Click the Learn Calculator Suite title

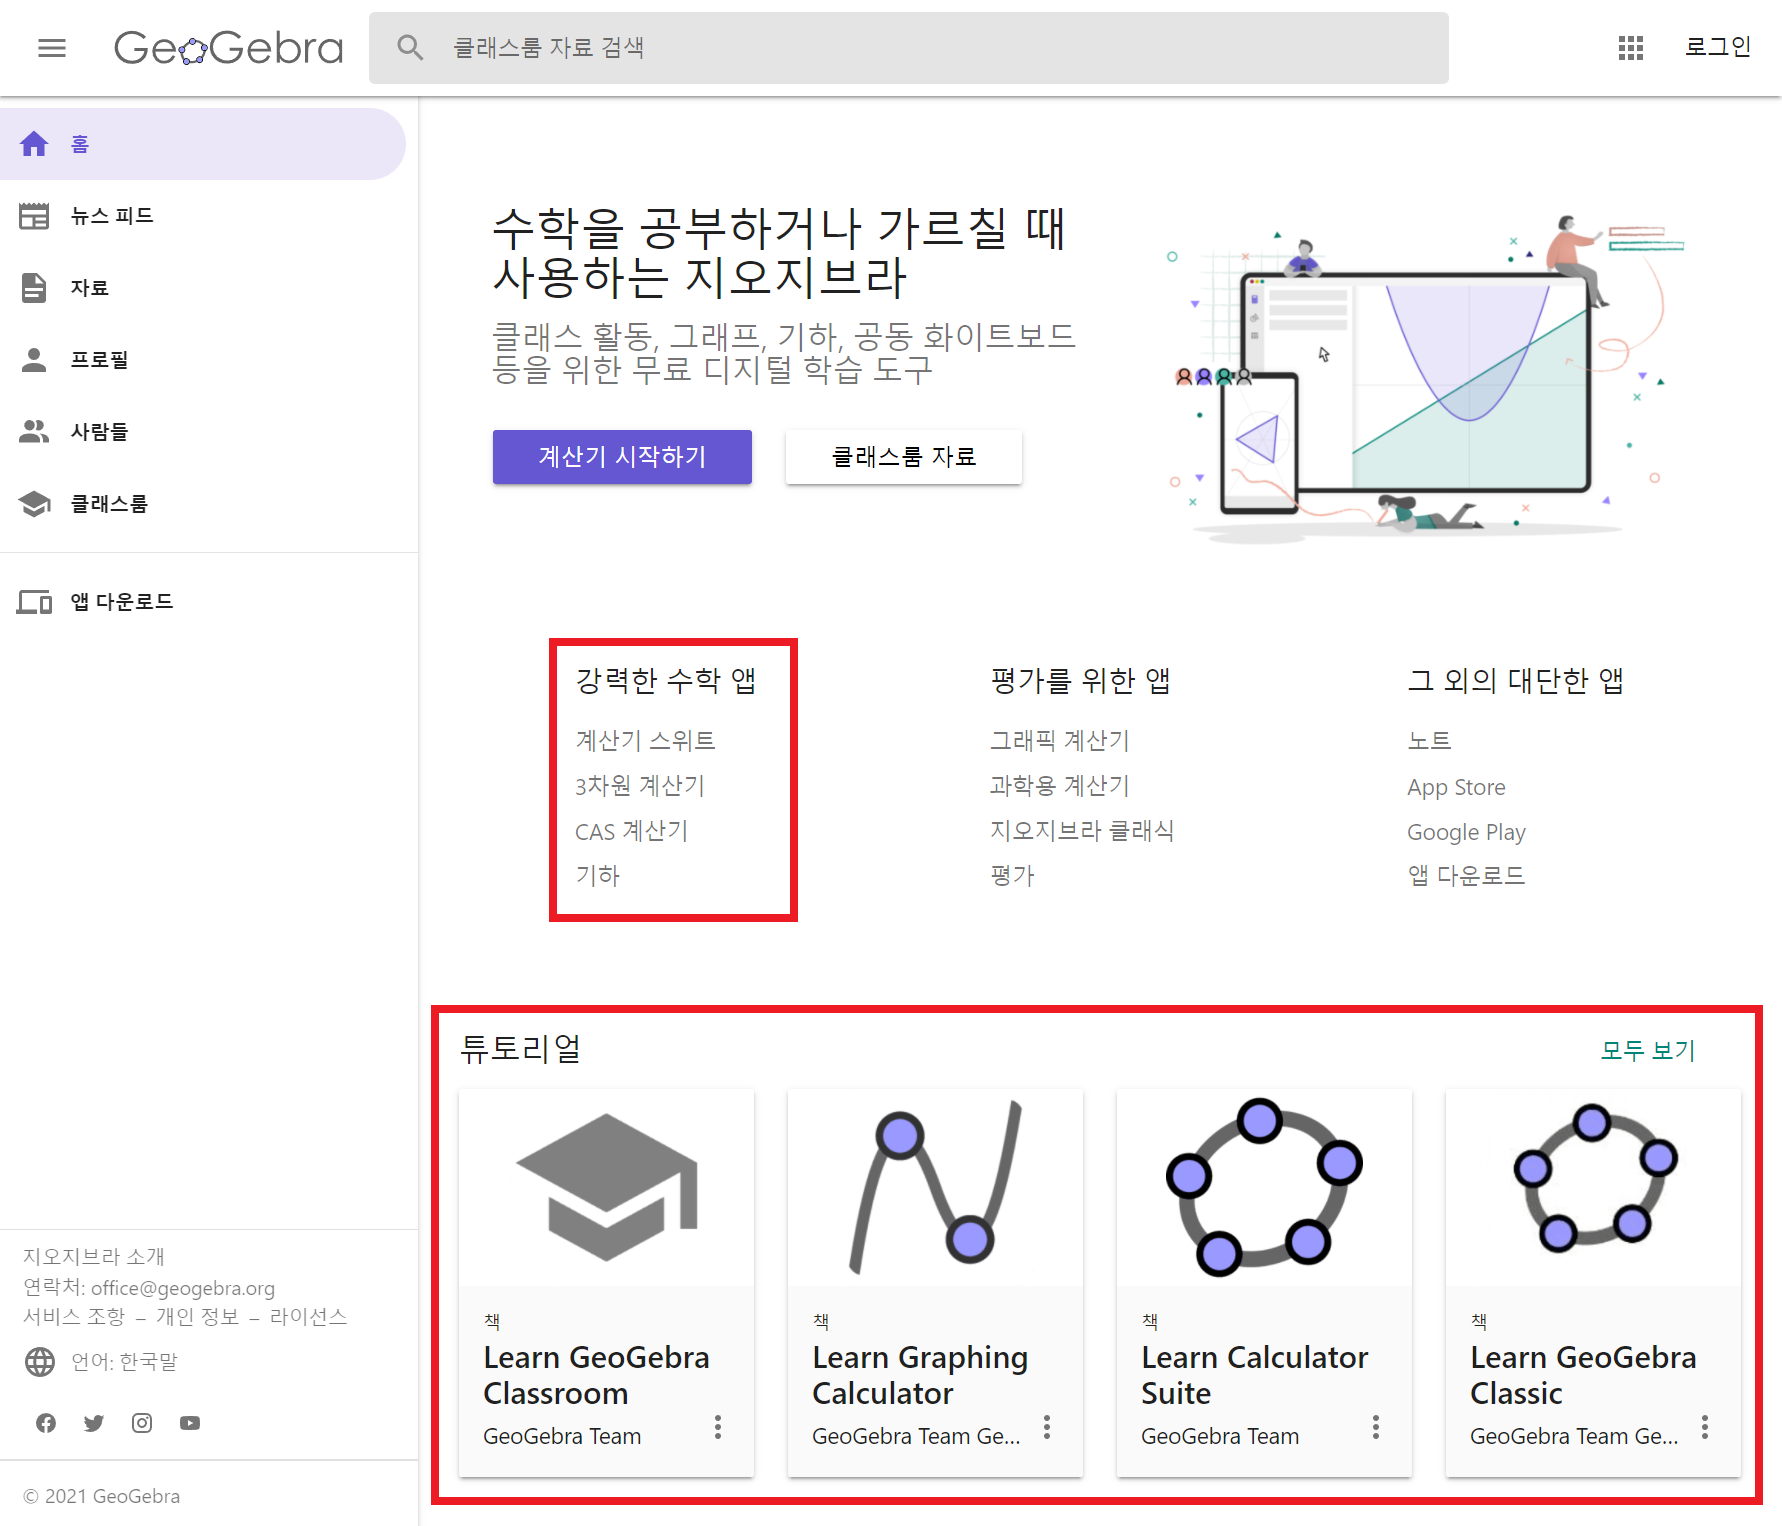[1254, 1375]
